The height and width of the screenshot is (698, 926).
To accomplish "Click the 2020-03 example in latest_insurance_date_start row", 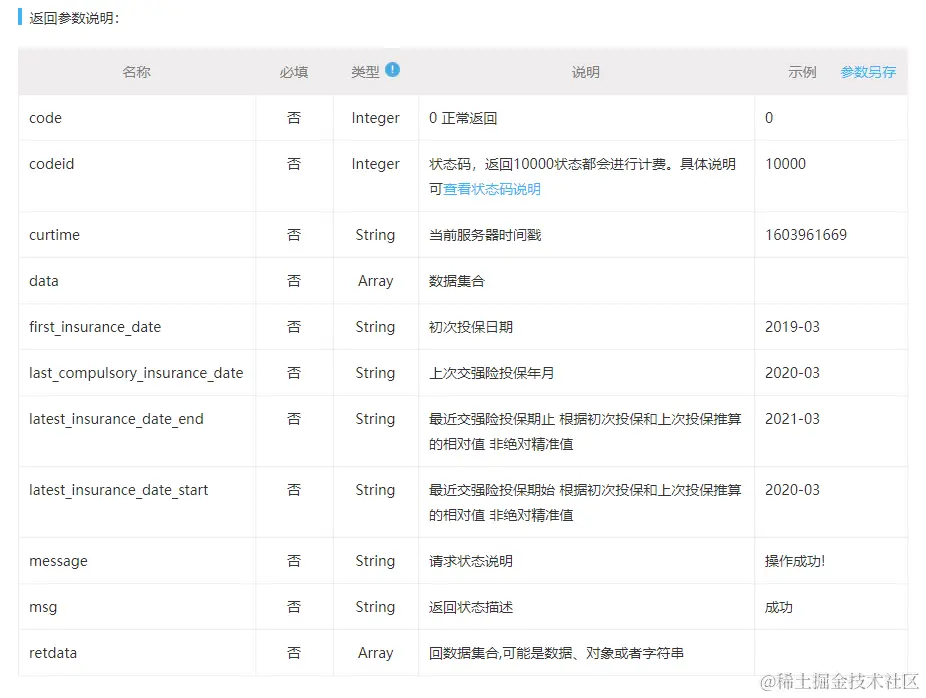I will click(793, 490).
